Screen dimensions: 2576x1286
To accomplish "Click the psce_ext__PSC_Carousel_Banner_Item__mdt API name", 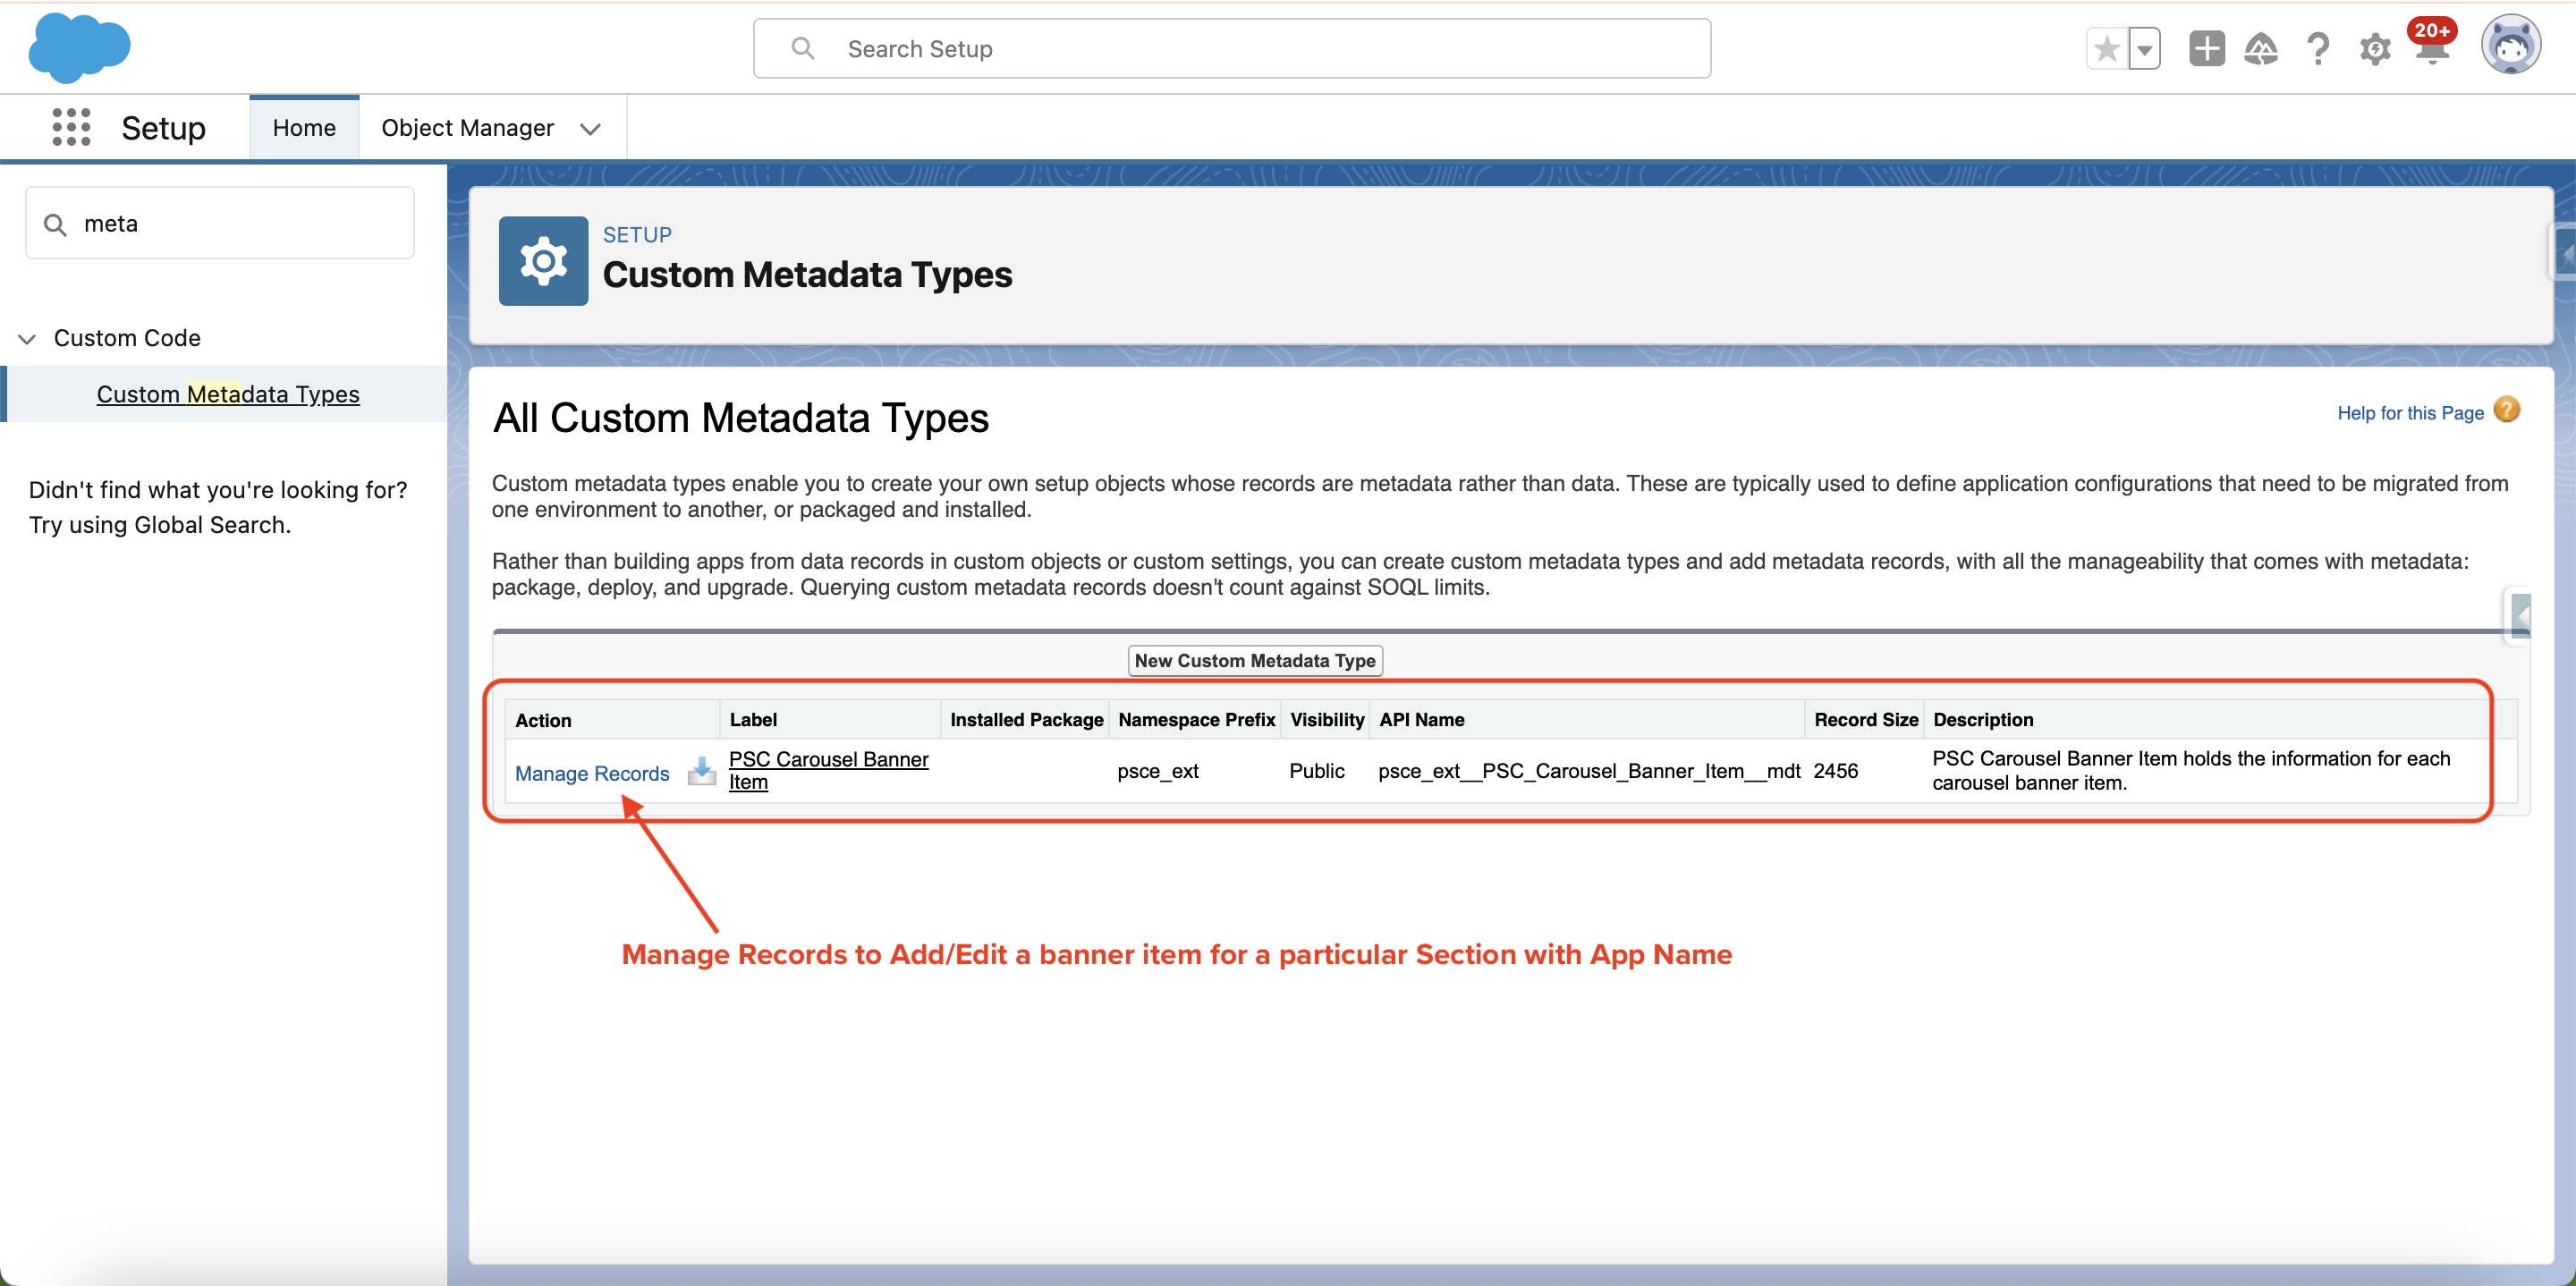I will coord(1588,771).
